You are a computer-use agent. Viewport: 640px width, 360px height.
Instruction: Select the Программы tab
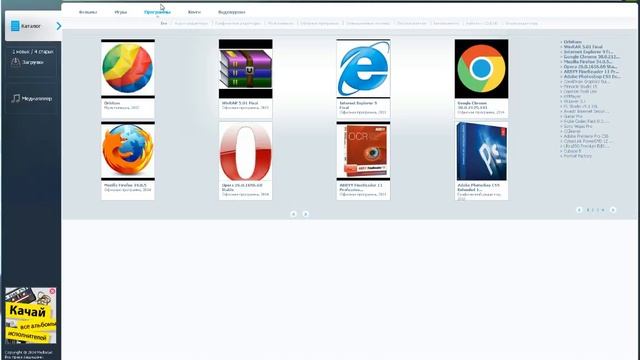click(157, 12)
